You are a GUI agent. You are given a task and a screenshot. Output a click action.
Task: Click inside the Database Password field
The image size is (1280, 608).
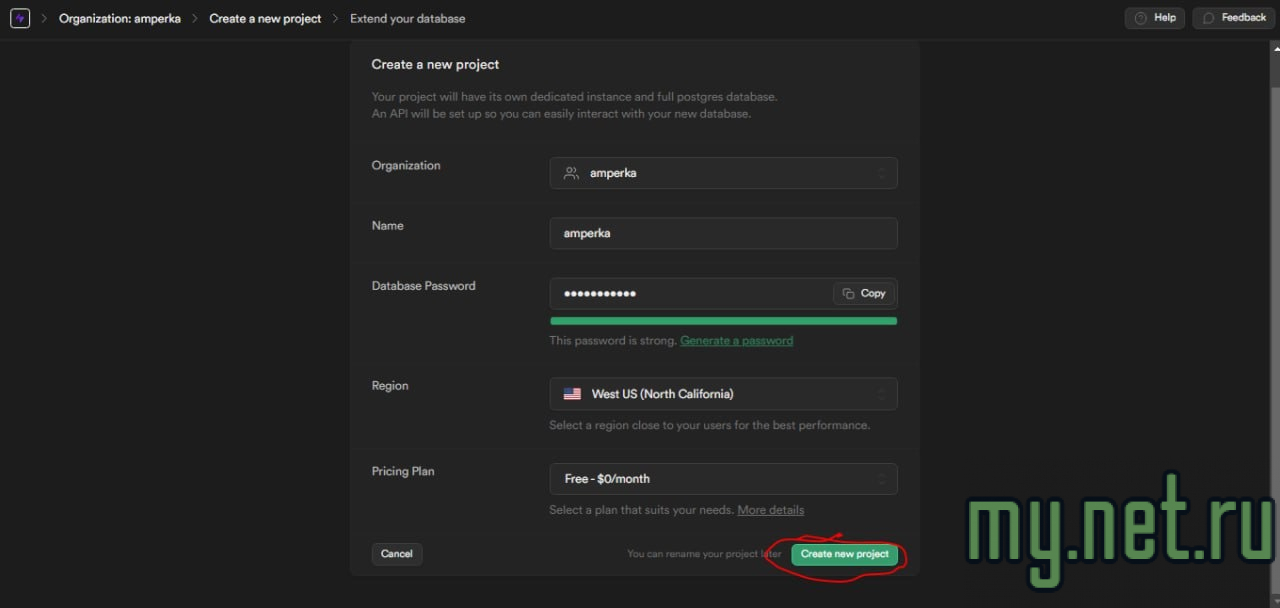pyautogui.click(x=690, y=293)
